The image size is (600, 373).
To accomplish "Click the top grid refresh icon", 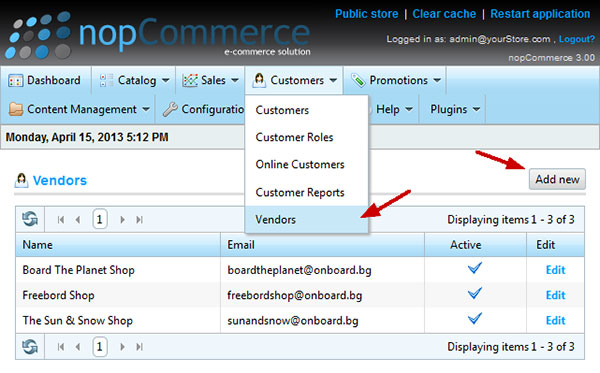I will (30, 219).
